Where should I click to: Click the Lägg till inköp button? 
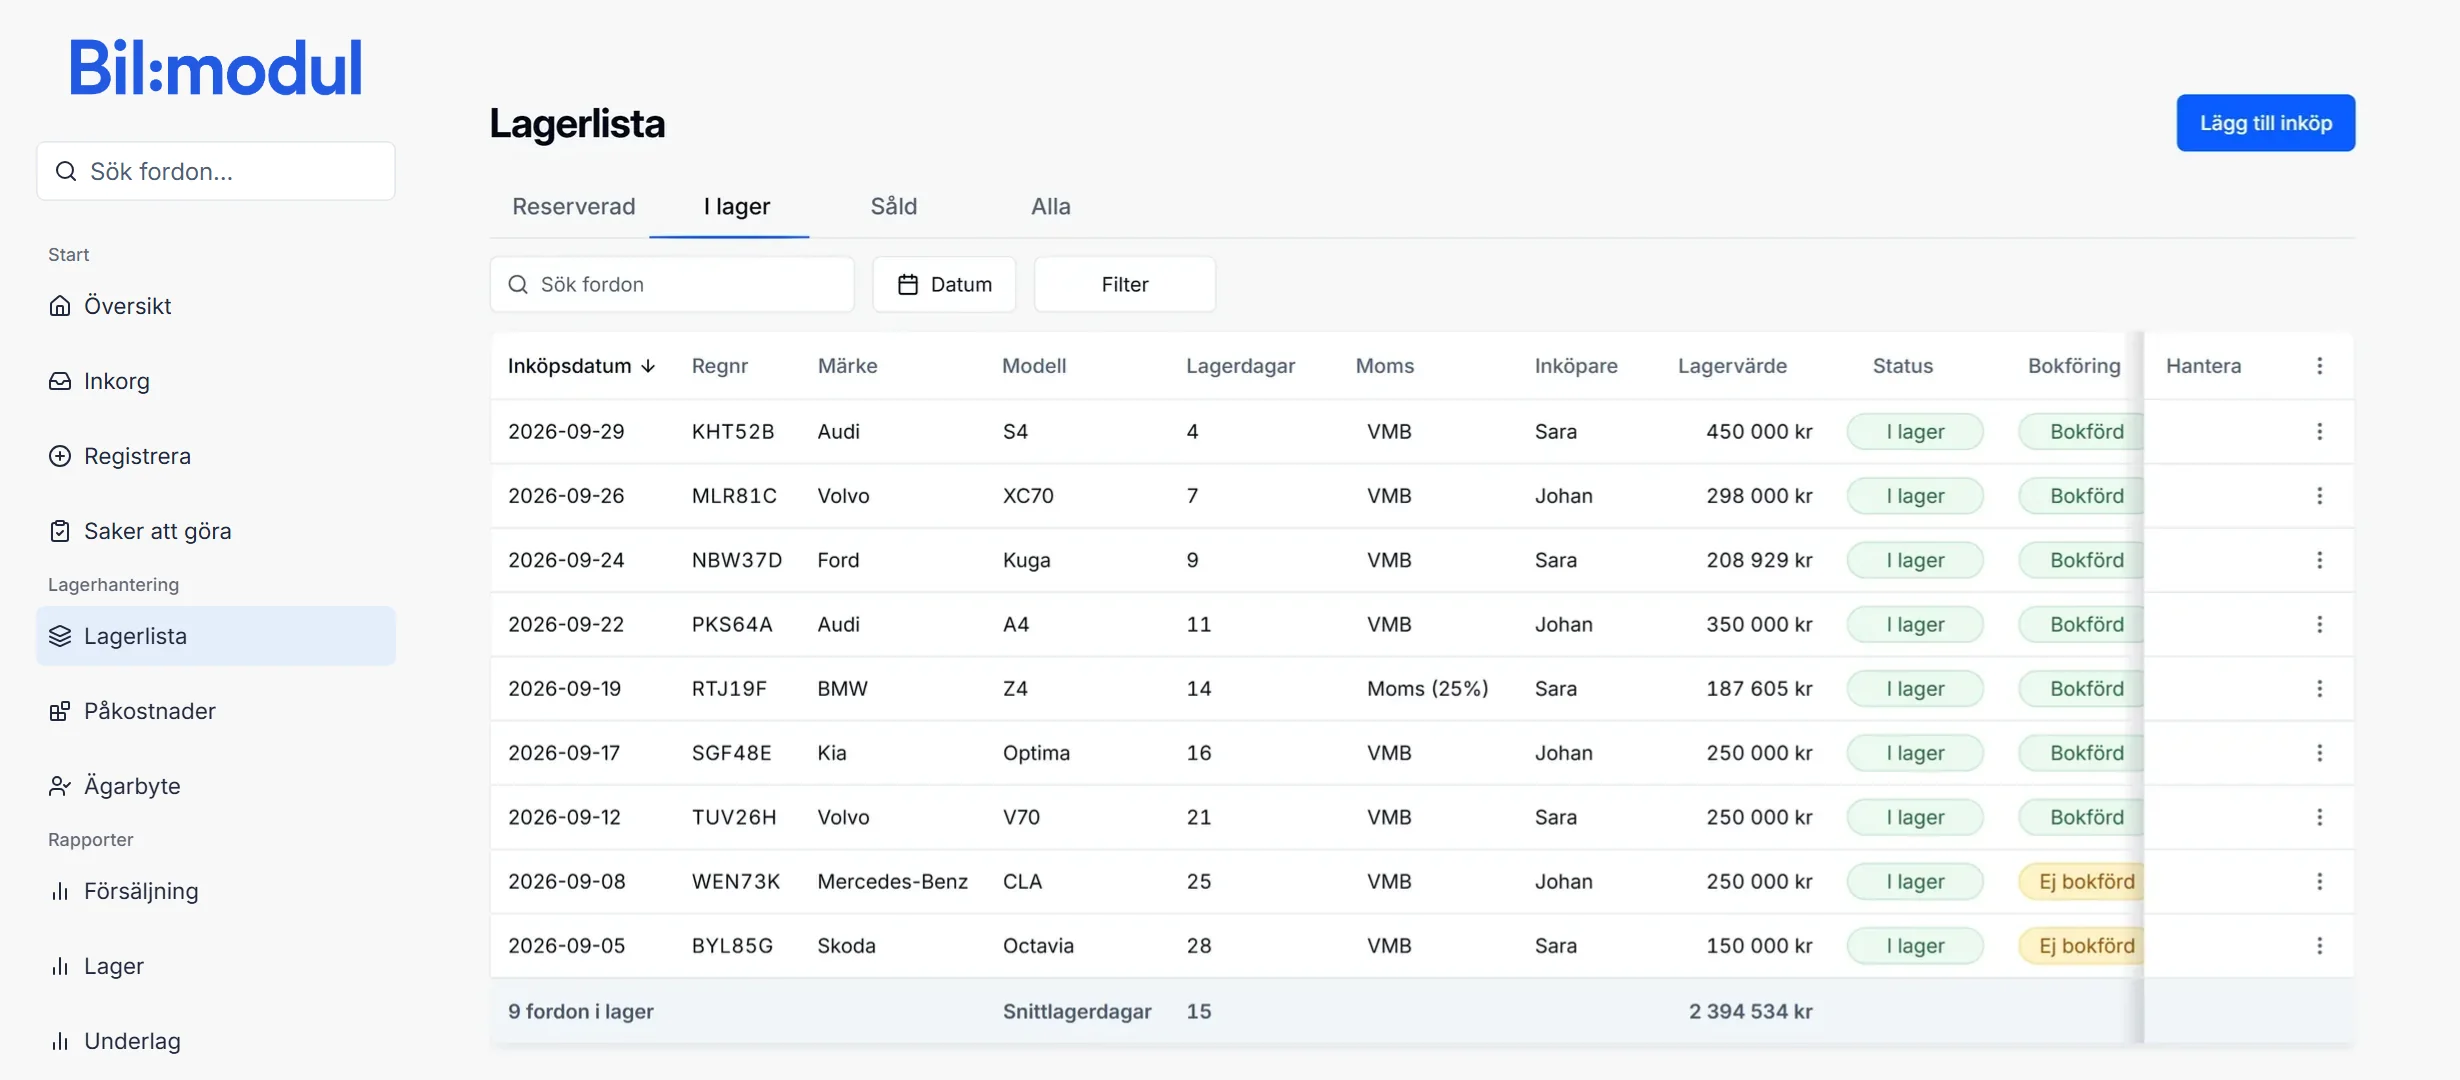2266,123
